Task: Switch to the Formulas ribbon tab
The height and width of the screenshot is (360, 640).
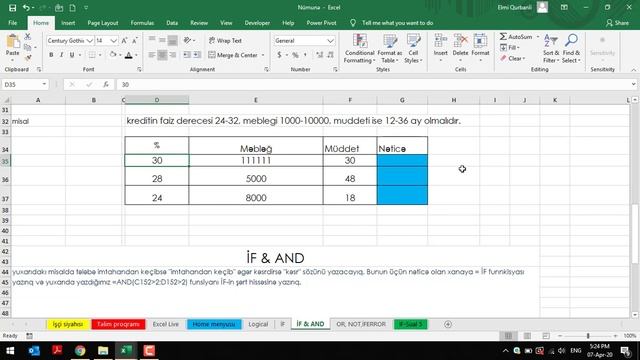Action: tap(142, 23)
